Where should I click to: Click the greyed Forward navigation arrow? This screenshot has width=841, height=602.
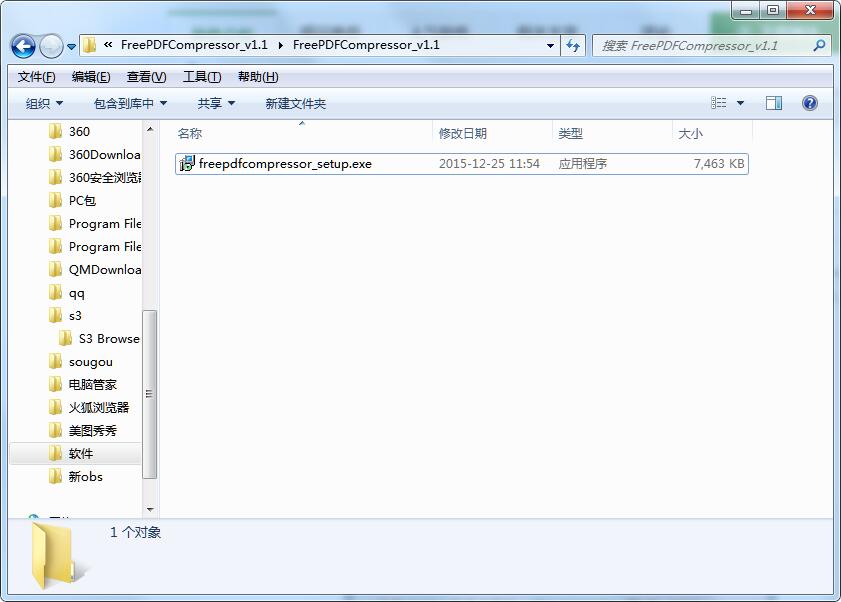tap(51, 46)
